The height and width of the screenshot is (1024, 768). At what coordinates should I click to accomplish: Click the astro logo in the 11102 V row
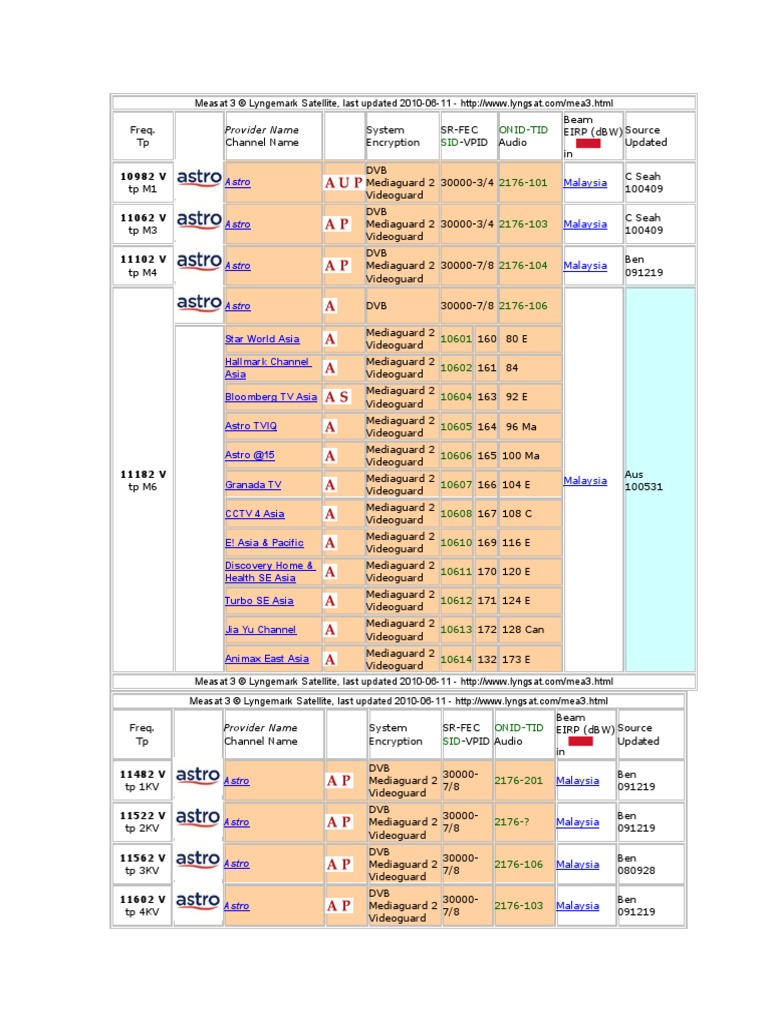(x=199, y=261)
